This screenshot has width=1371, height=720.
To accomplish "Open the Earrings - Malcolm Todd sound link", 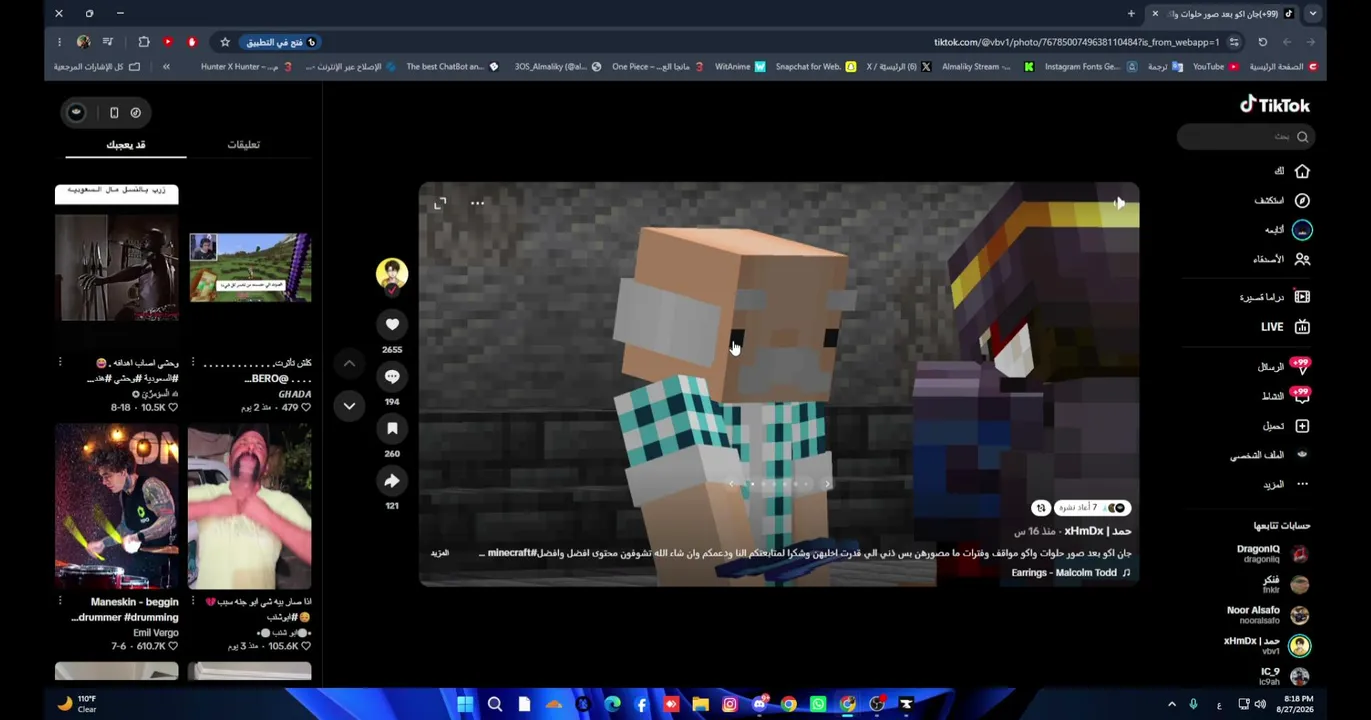I will [x=1072, y=573].
